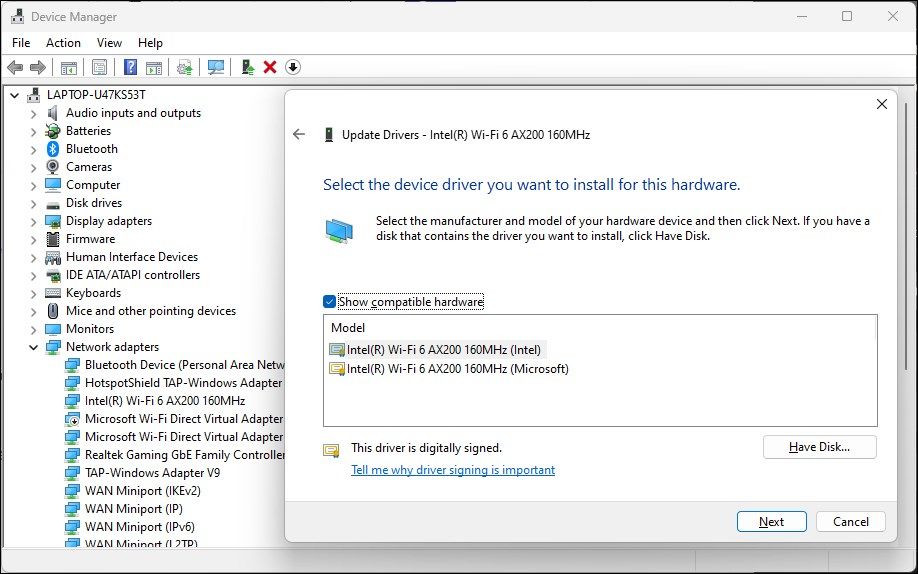This screenshot has height=574, width=918.
Task: Expand the Batteries node
Action: tap(33, 131)
